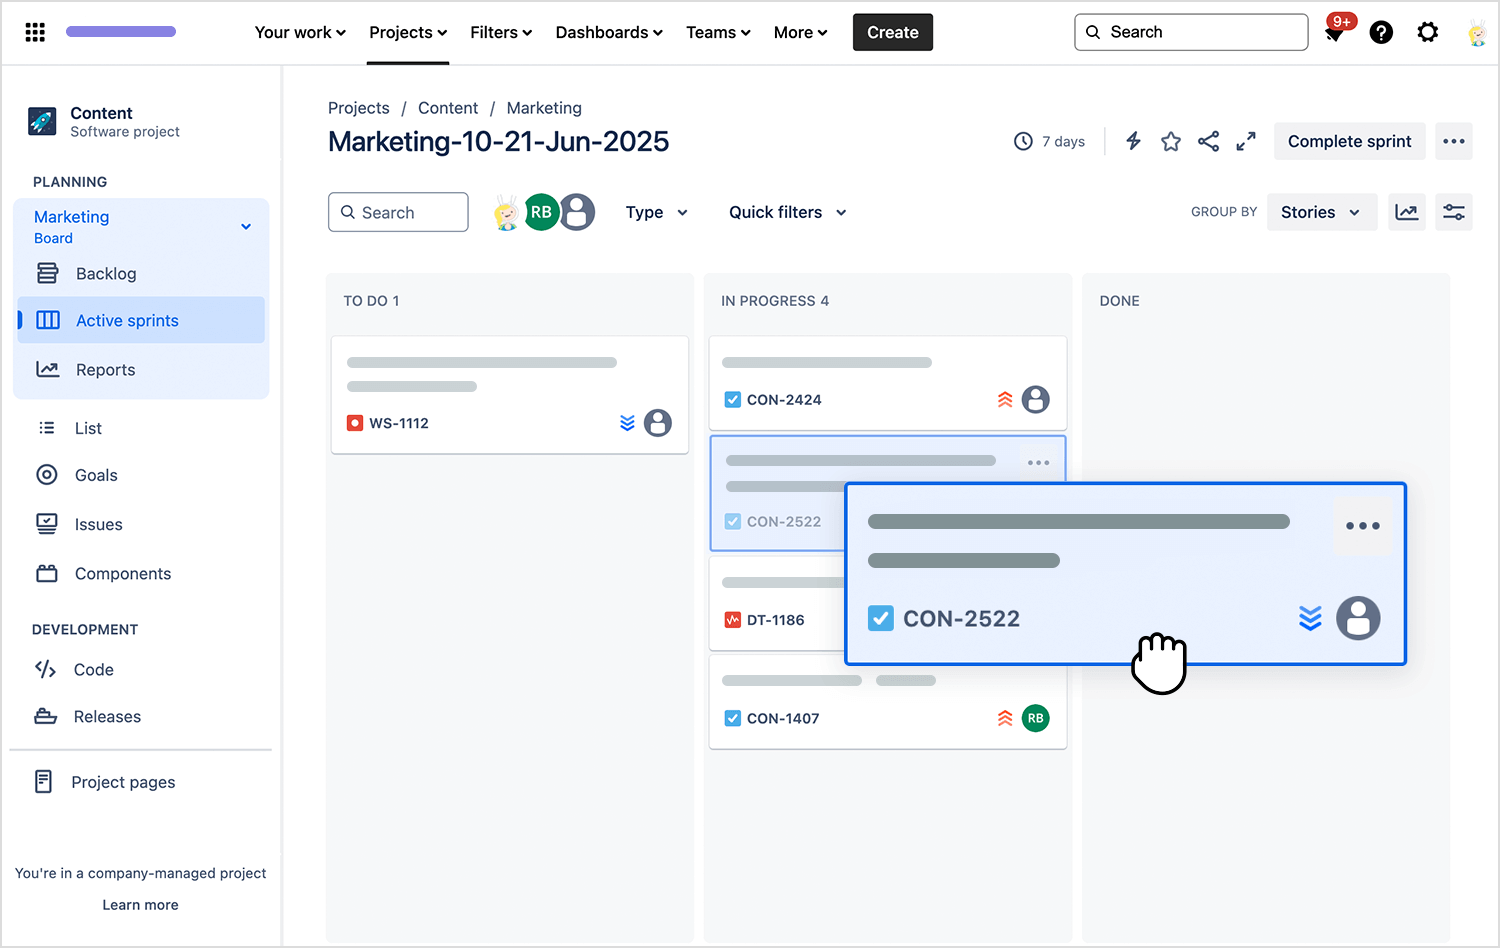Expand the Teams menu
1500x948 pixels.
click(x=718, y=32)
